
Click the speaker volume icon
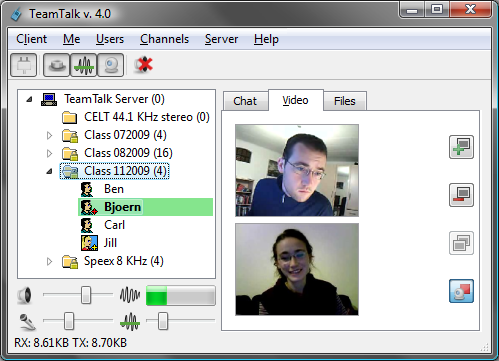pyautogui.click(x=25, y=295)
